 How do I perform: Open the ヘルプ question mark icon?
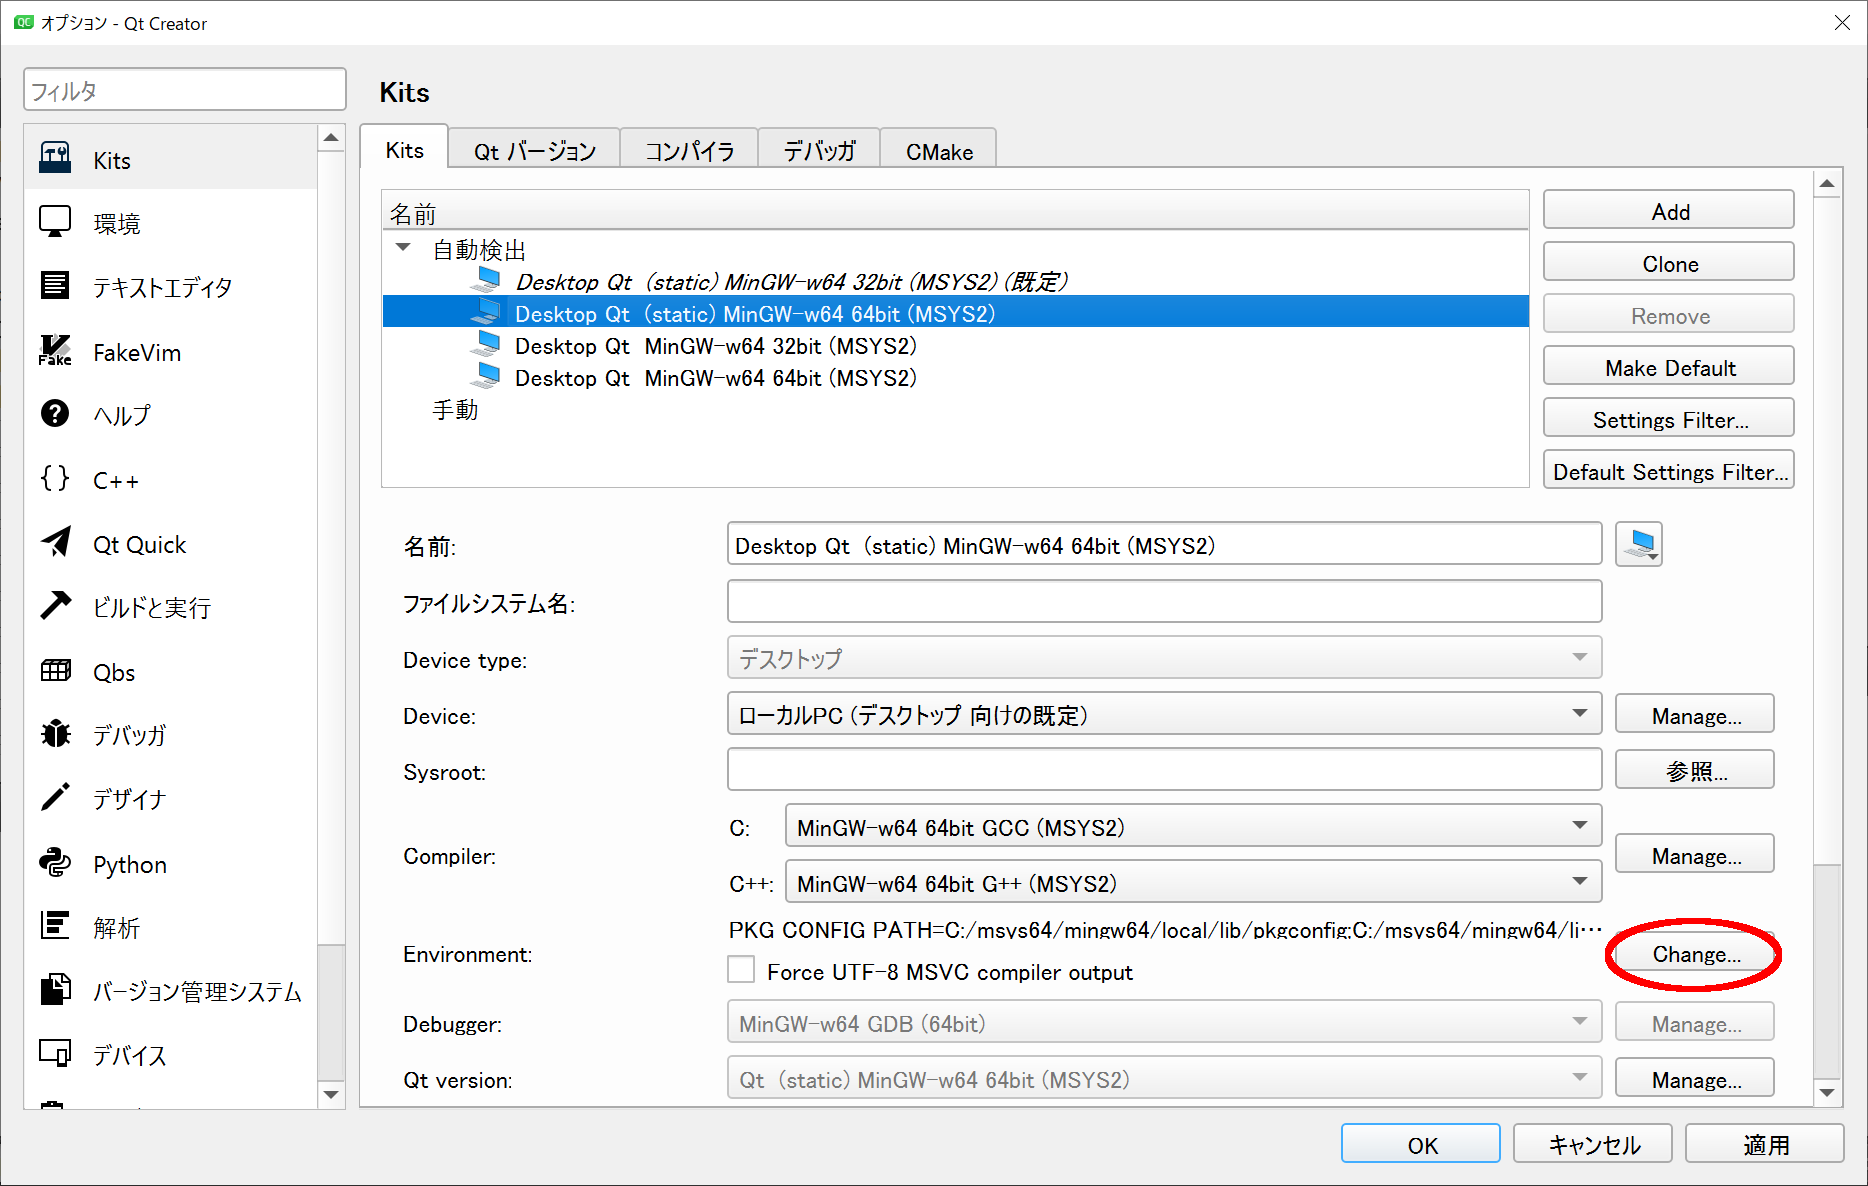pos(55,413)
